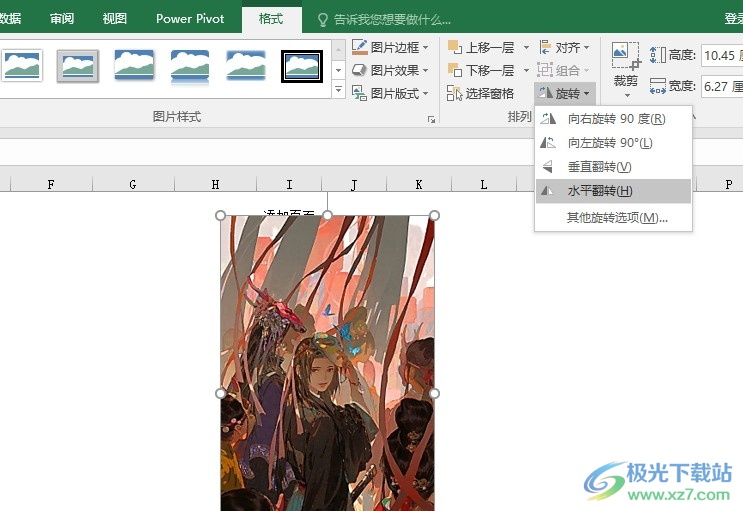743x511 pixels.
Task: Select column P header
Action: (x=729, y=184)
